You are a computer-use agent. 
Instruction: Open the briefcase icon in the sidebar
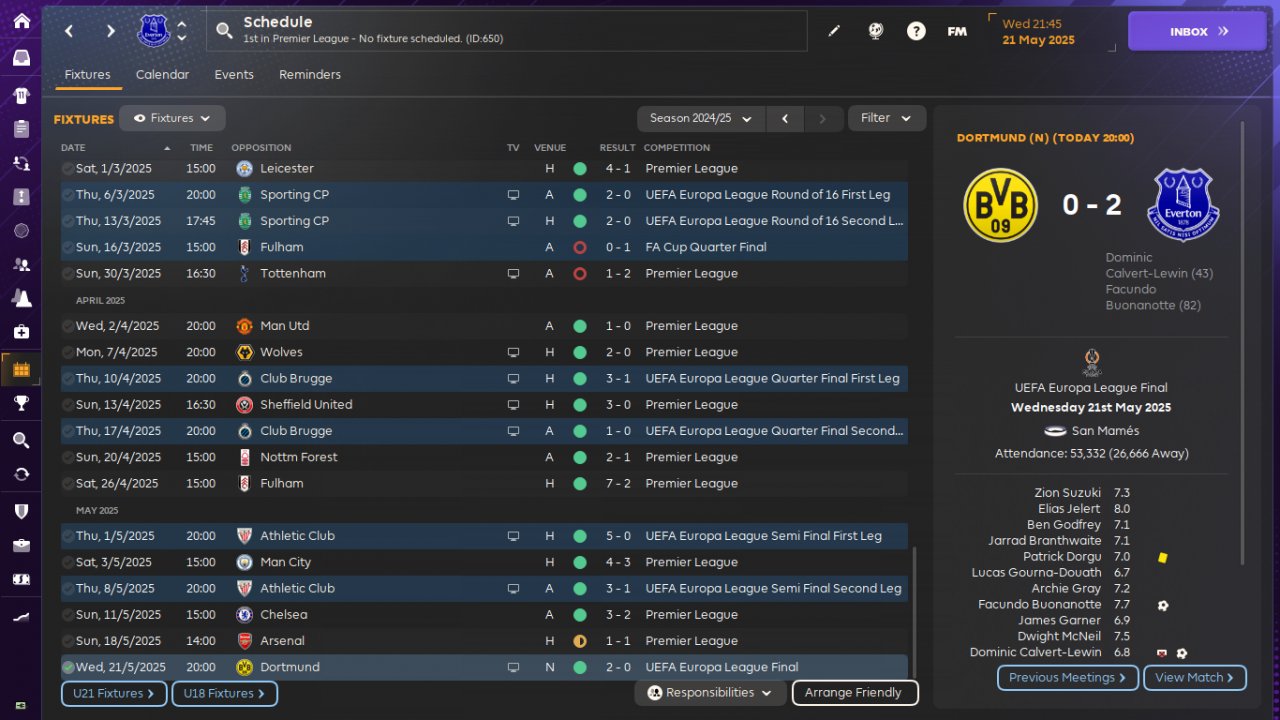[21, 545]
